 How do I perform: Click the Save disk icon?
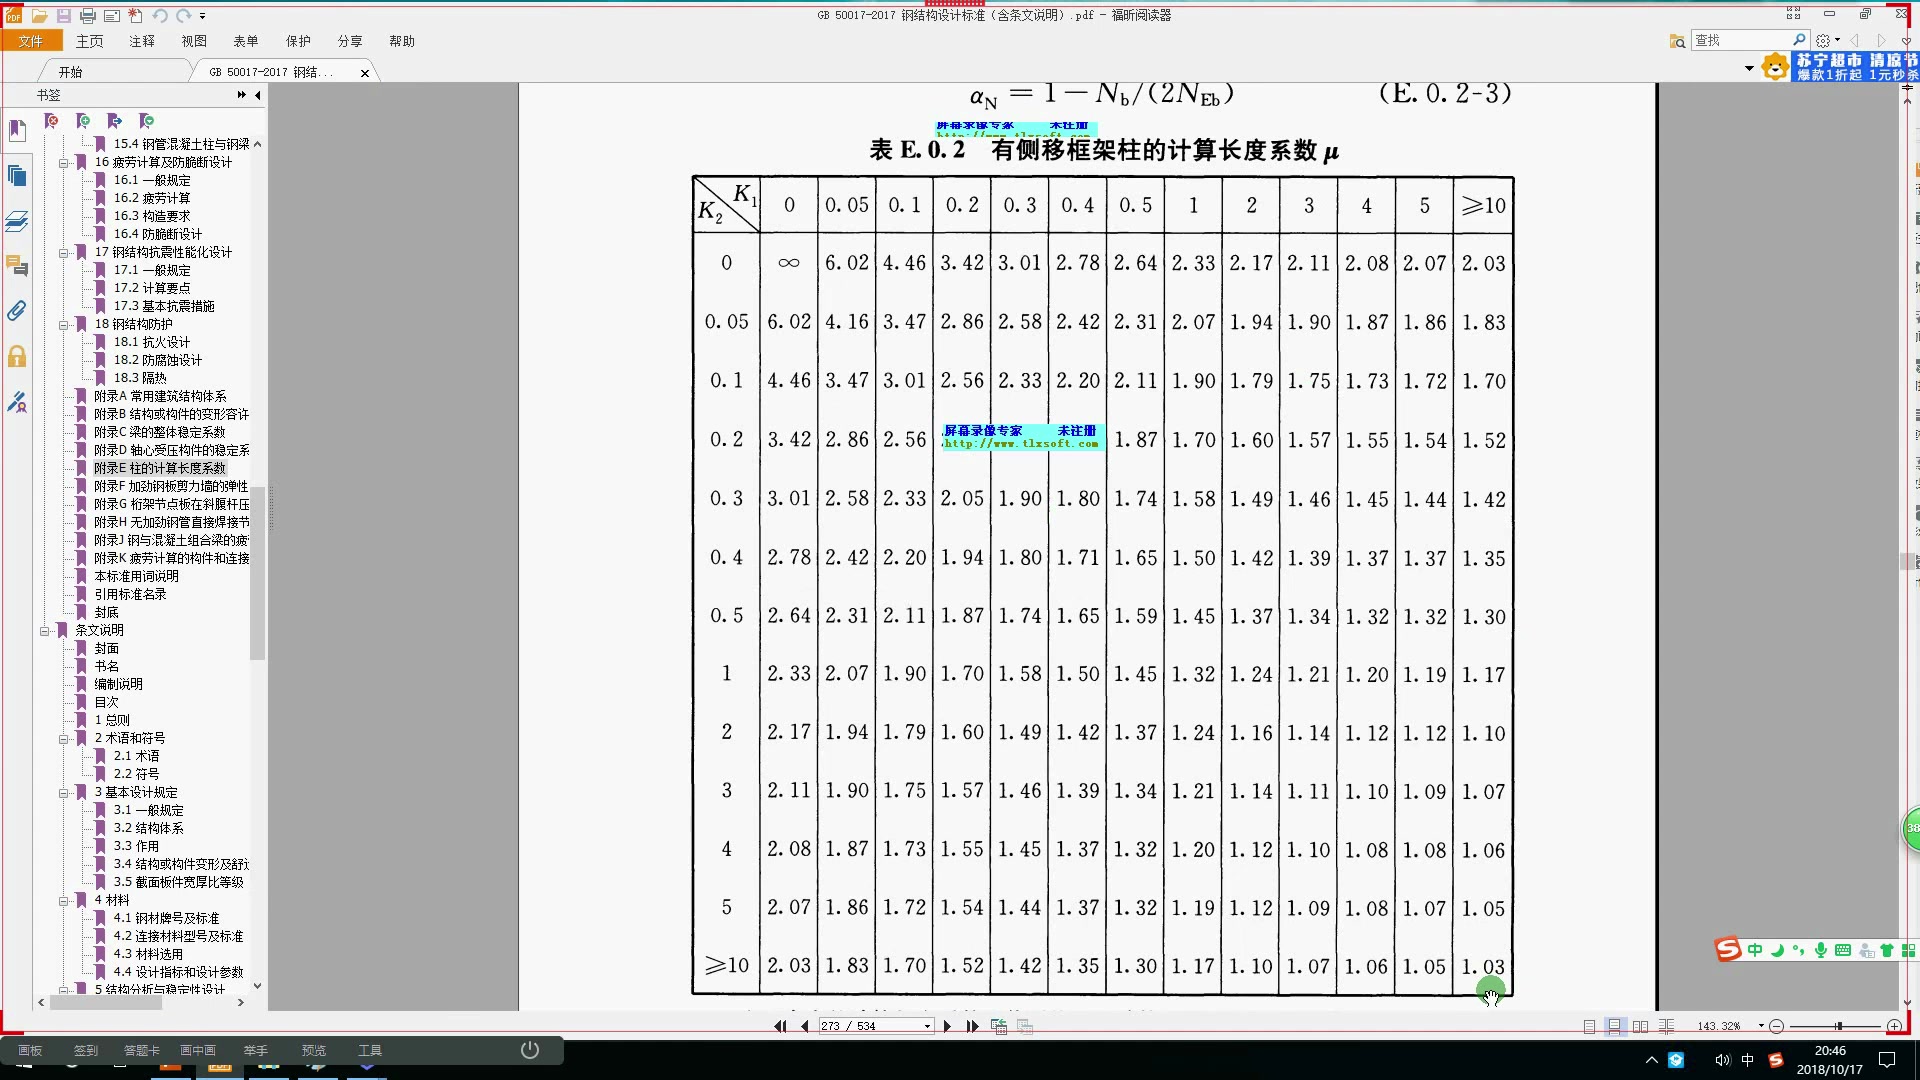click(63, 16)
